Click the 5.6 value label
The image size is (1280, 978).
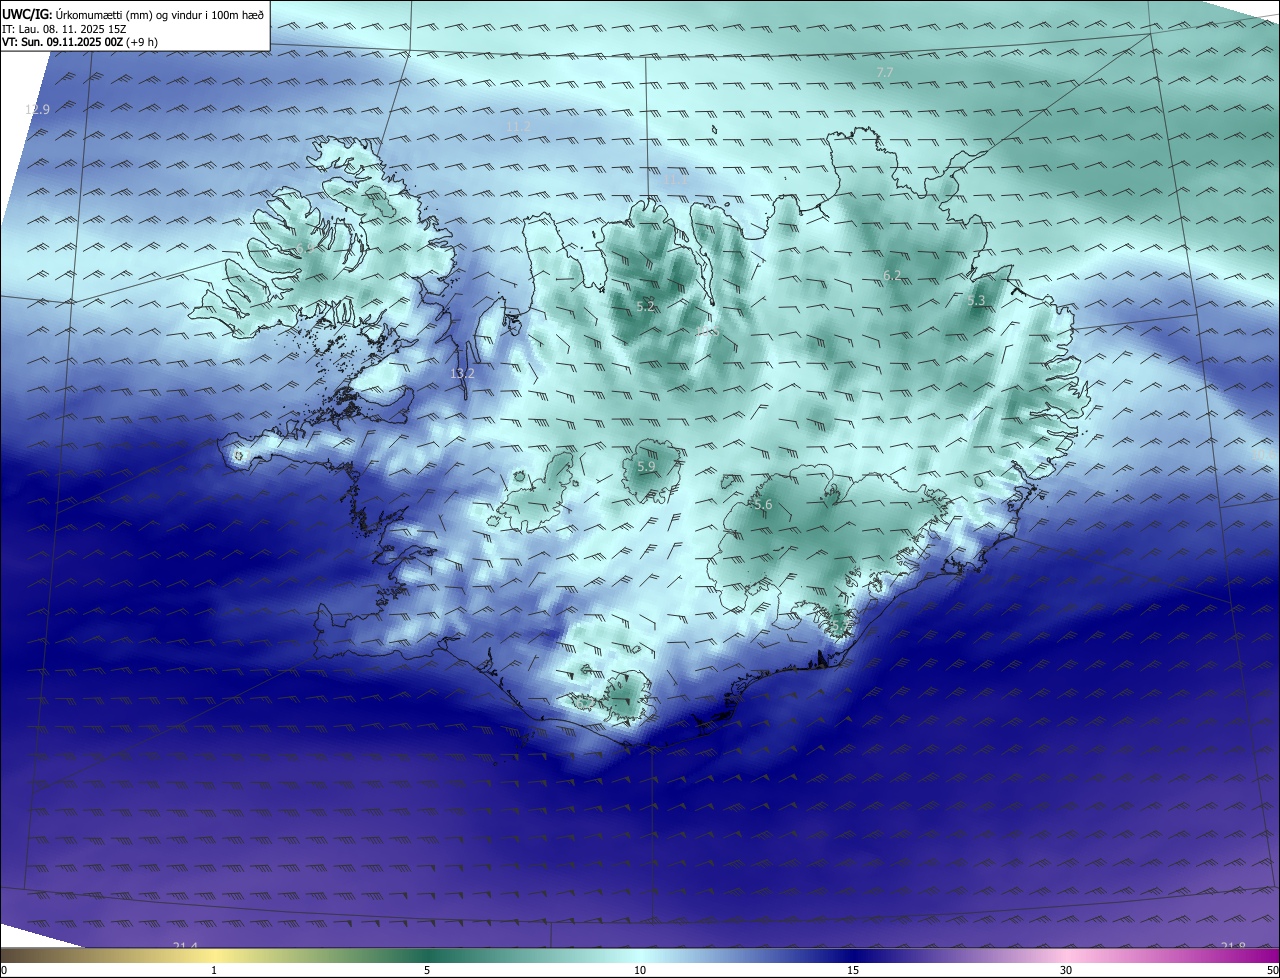[763, 505]
